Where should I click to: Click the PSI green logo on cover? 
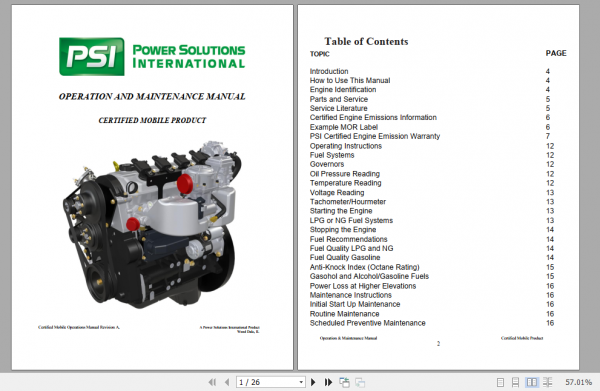pos(92,57)
